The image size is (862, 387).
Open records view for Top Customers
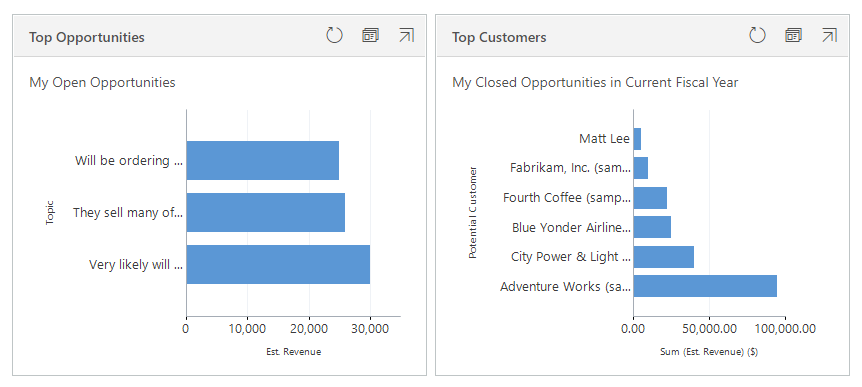793,36
